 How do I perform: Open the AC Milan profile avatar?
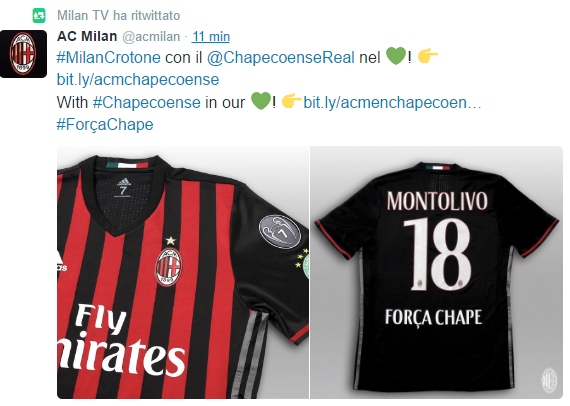[x=23, y=54]
